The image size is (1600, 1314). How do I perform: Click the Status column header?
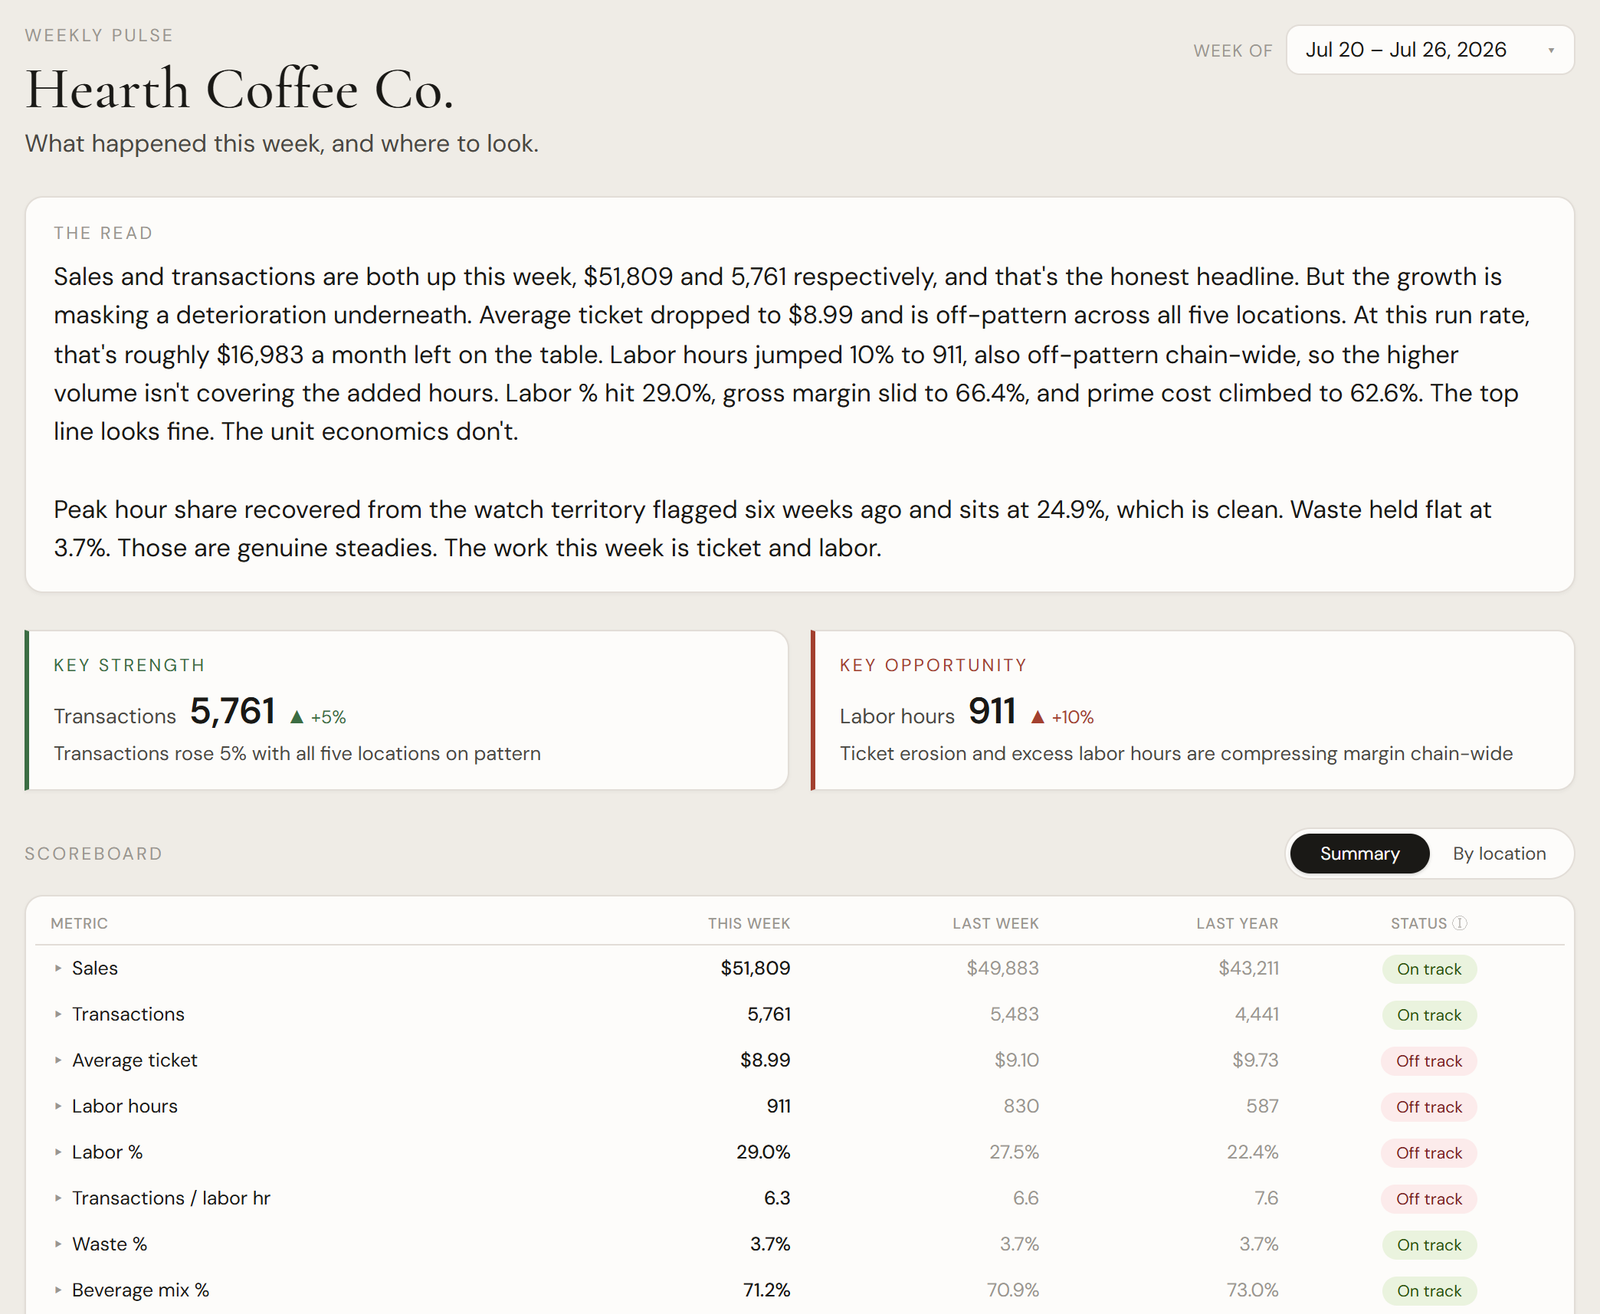point(1419,923)
